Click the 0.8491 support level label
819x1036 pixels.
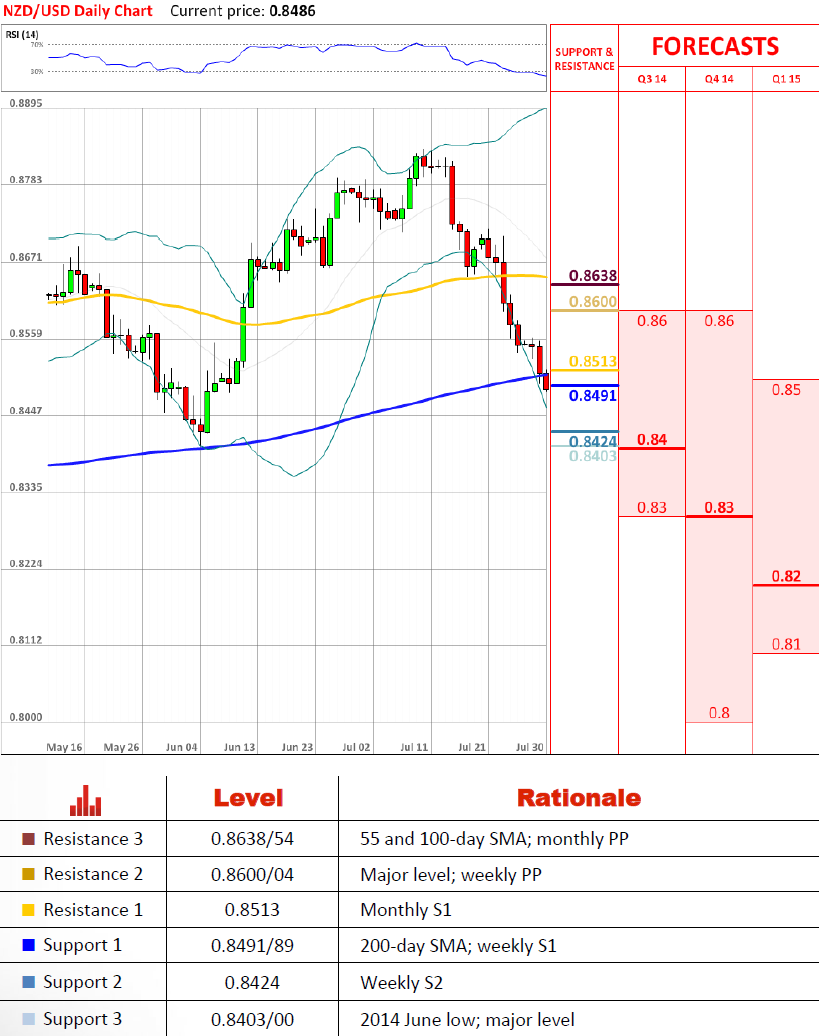[x=593, y=396]
